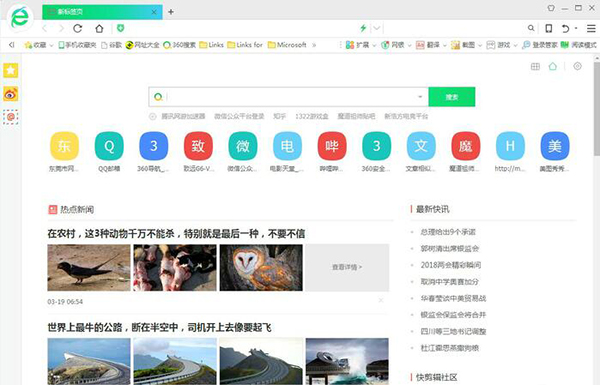Open the light-blue H shortcut tile

(x=510, y=146)
